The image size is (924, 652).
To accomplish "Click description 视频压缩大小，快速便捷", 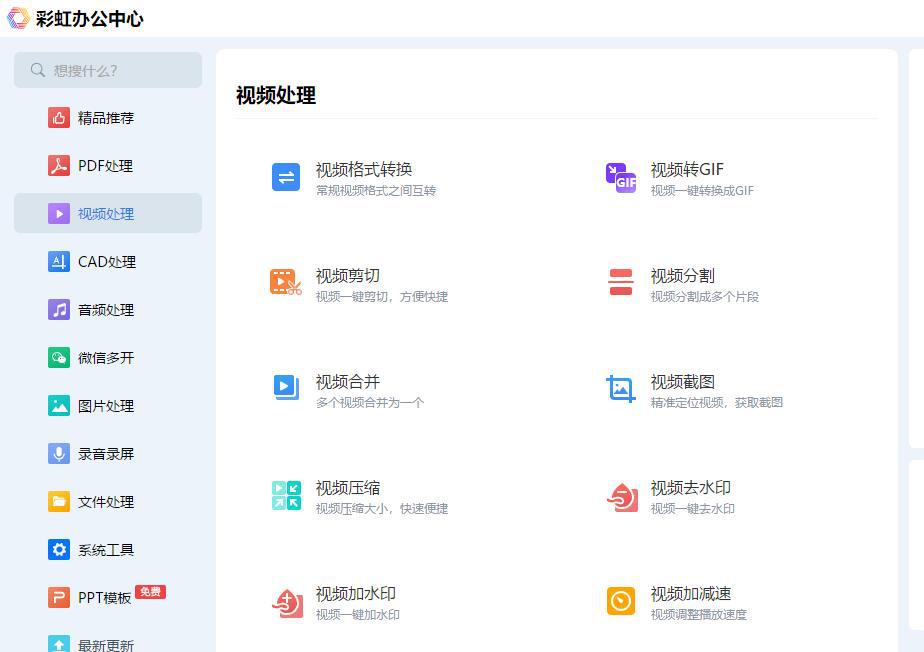I will coord(382,509).
